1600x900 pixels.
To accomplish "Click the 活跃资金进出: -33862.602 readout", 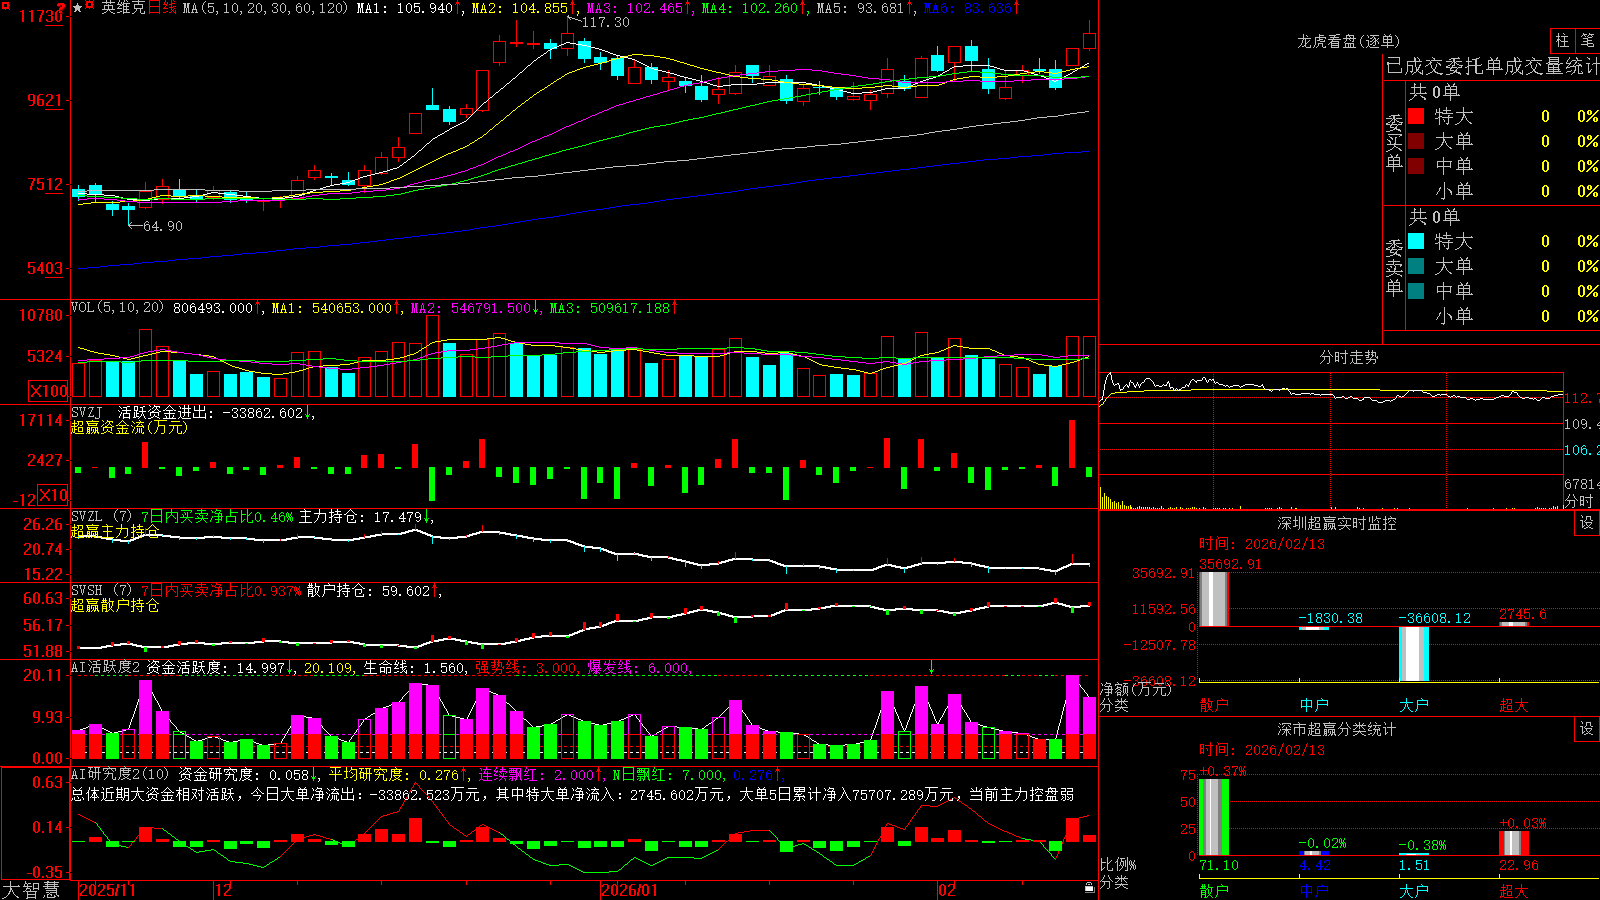I will pyautogui.click(x=215, y=412).
